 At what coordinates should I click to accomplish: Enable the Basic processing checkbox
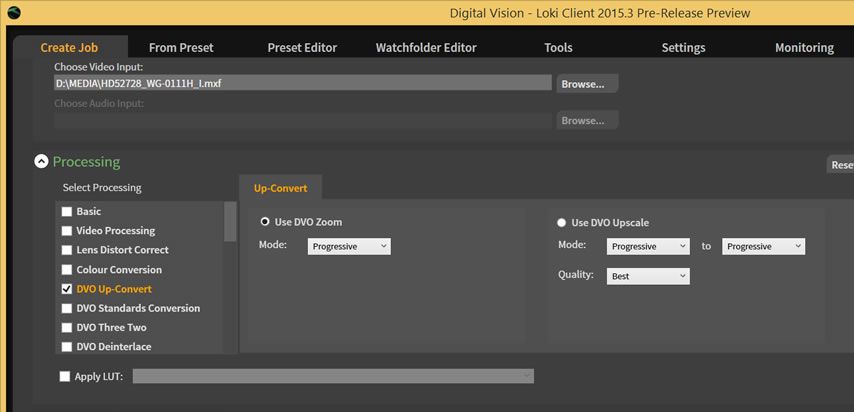(x=66, y=211)
